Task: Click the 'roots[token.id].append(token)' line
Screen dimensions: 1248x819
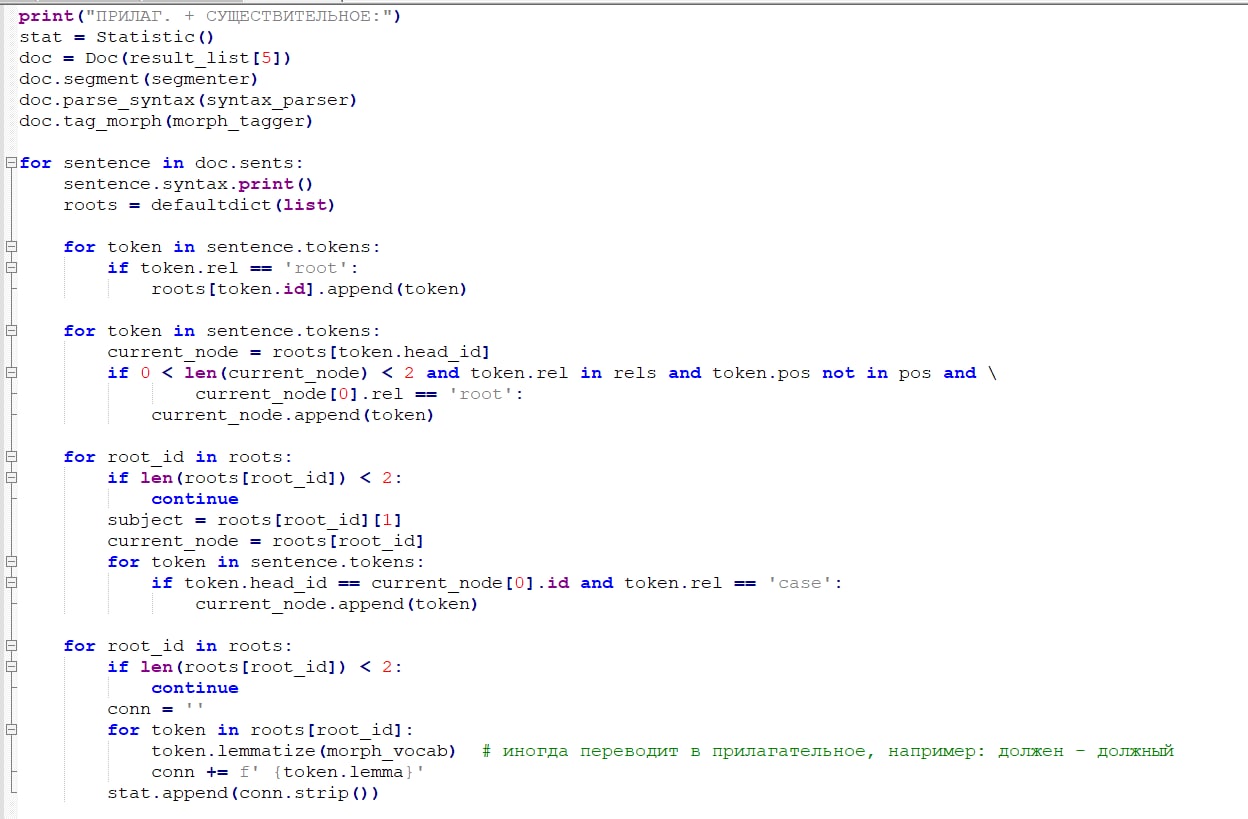Action: (309, 289)
